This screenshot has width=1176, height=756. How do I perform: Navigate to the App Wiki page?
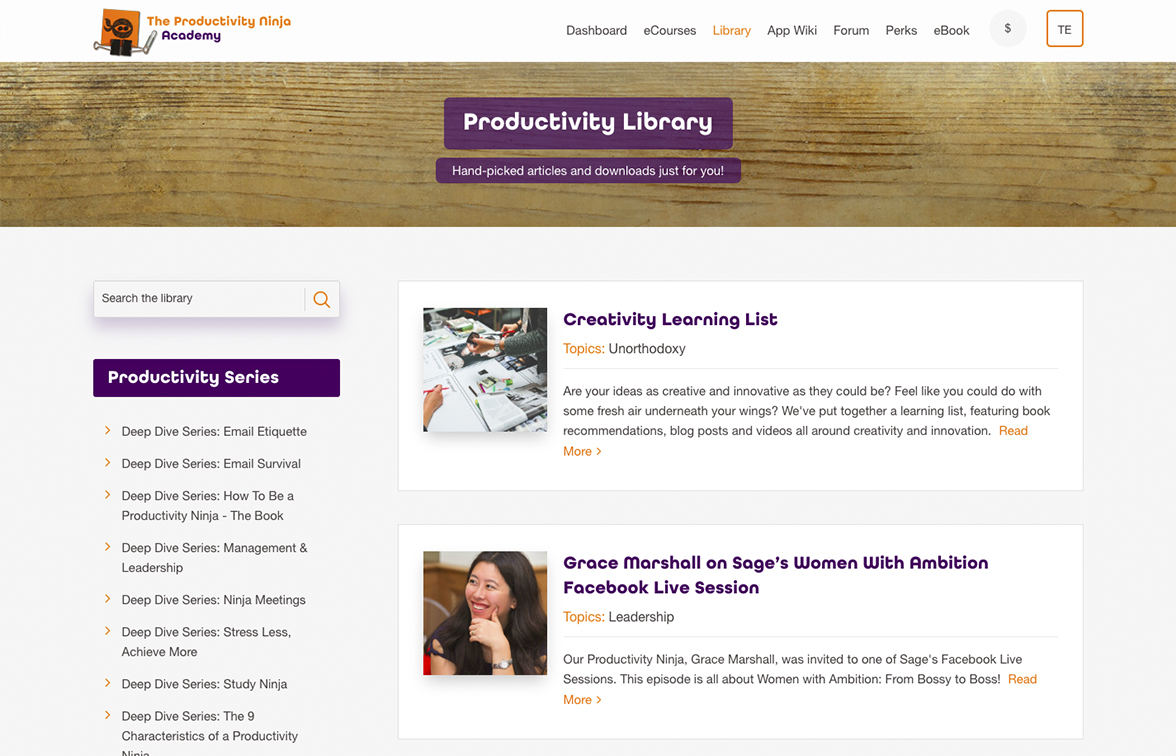[791, 30]
